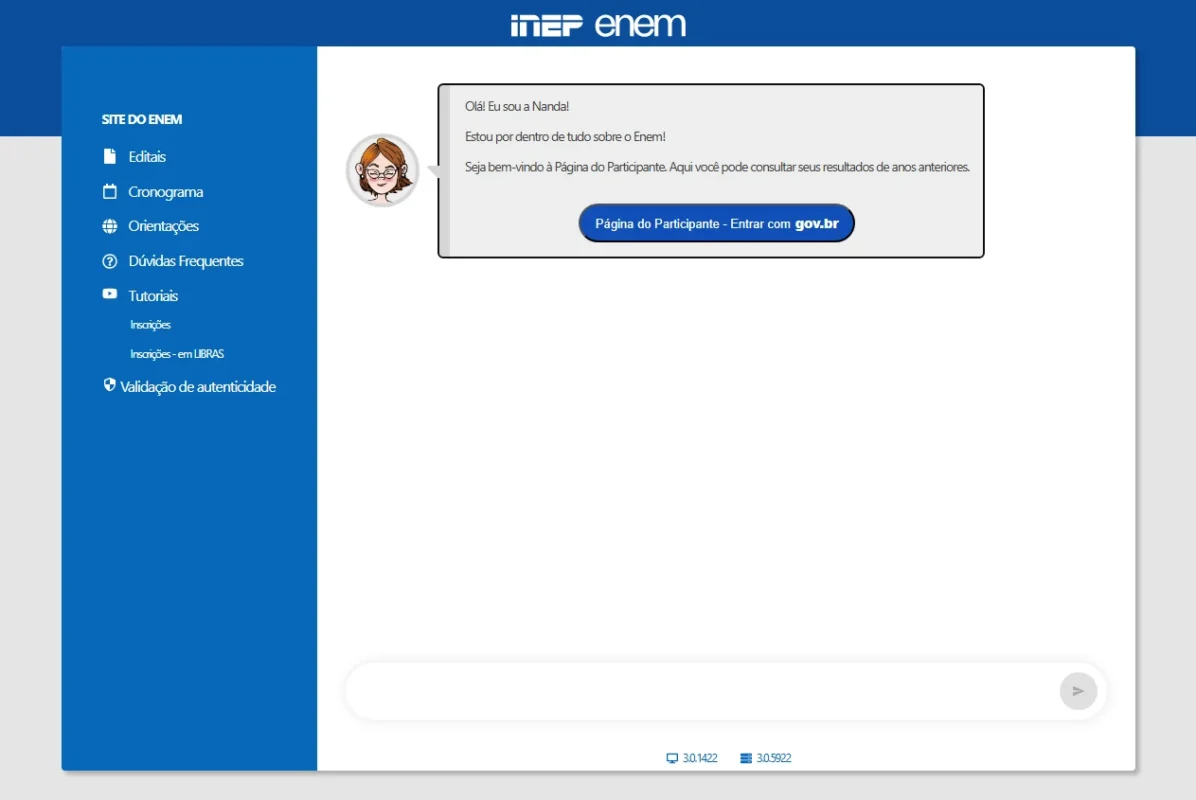
Task: Open the Editais link
Action: coord(147,156)
